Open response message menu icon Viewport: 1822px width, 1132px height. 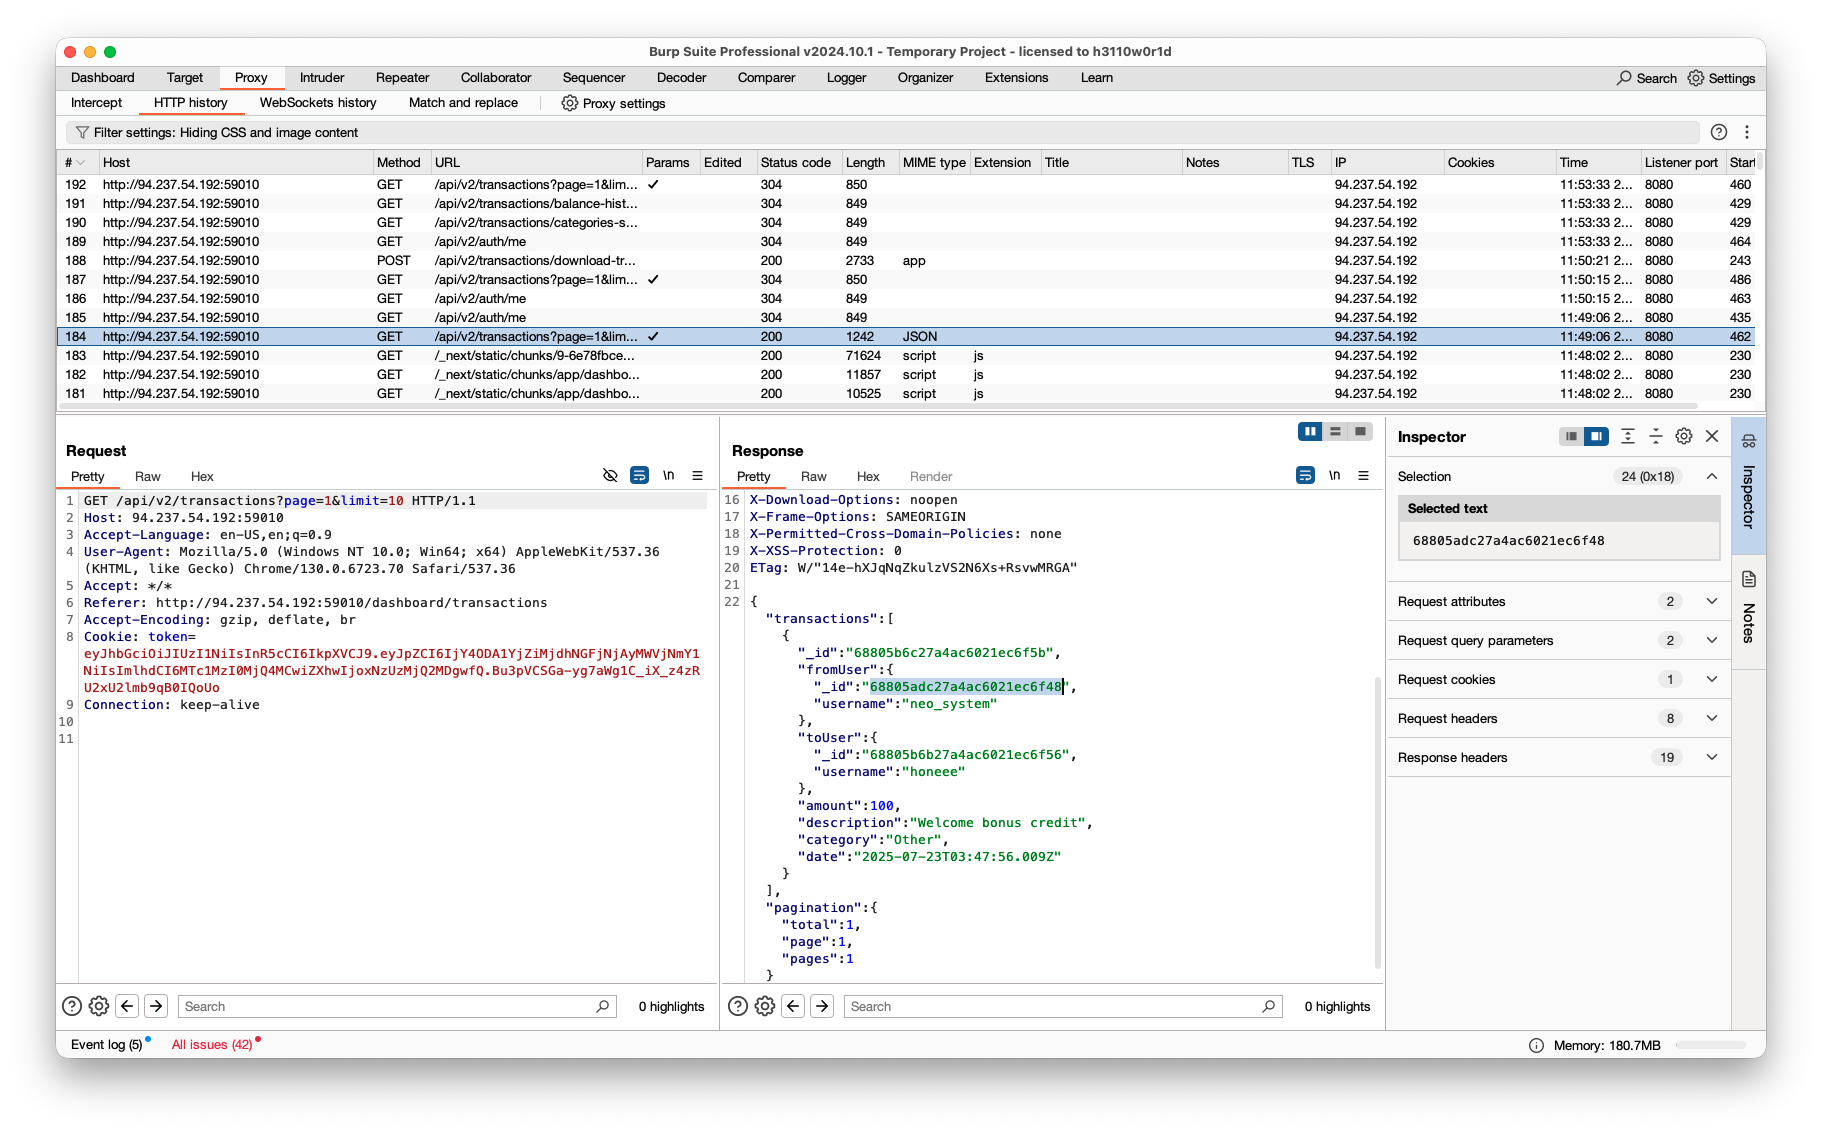(1363, 476)
